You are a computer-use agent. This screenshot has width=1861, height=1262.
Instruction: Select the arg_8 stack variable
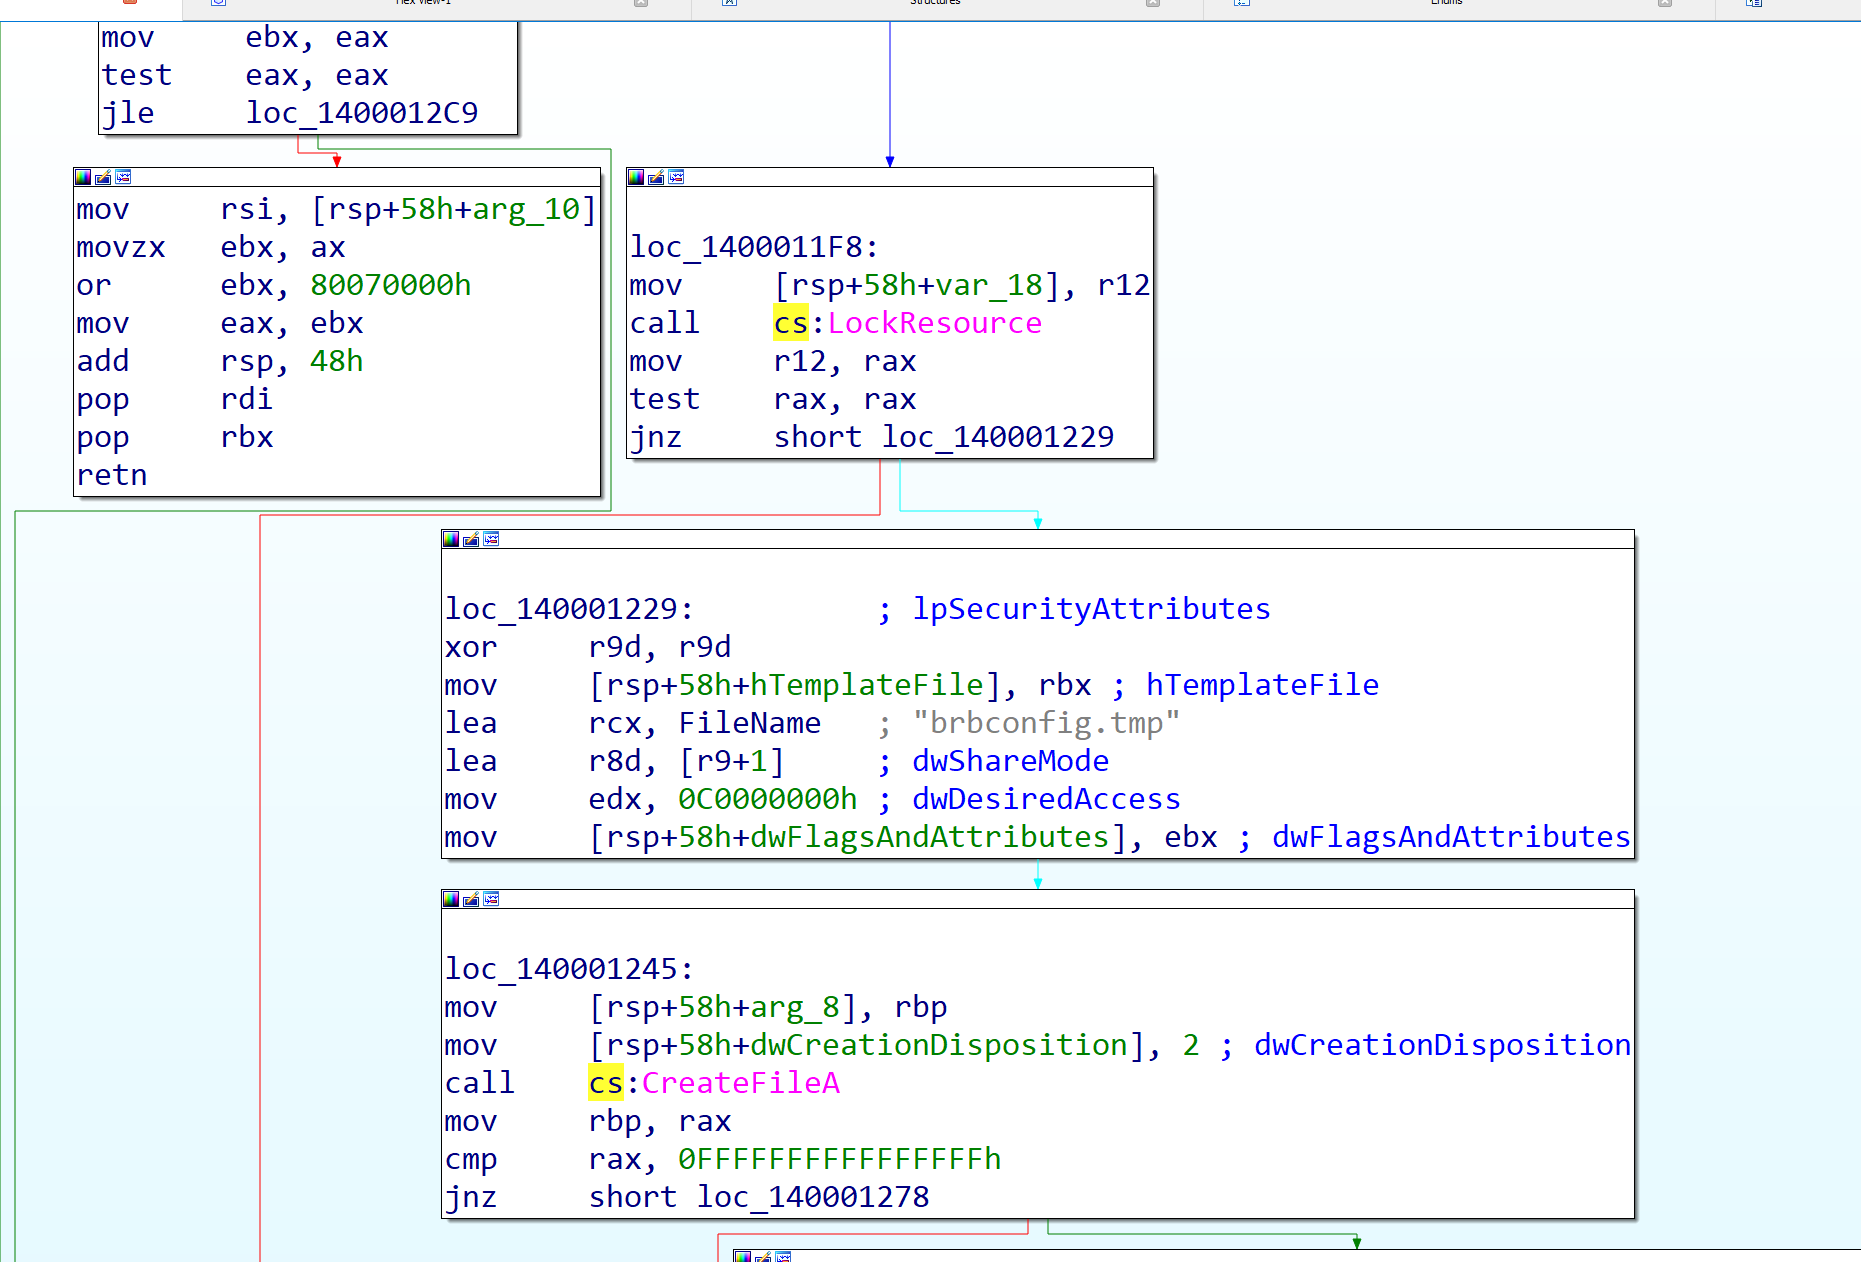[x=795, y=1007]
